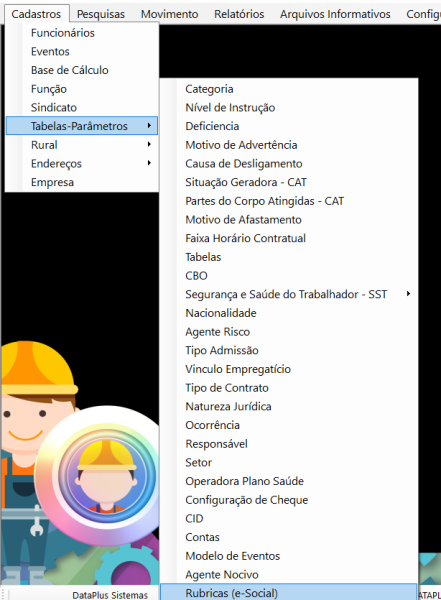Select CID submenu entry
This screenshot has width=441, height=600.
pyautogui.click(x=289, y=518)
